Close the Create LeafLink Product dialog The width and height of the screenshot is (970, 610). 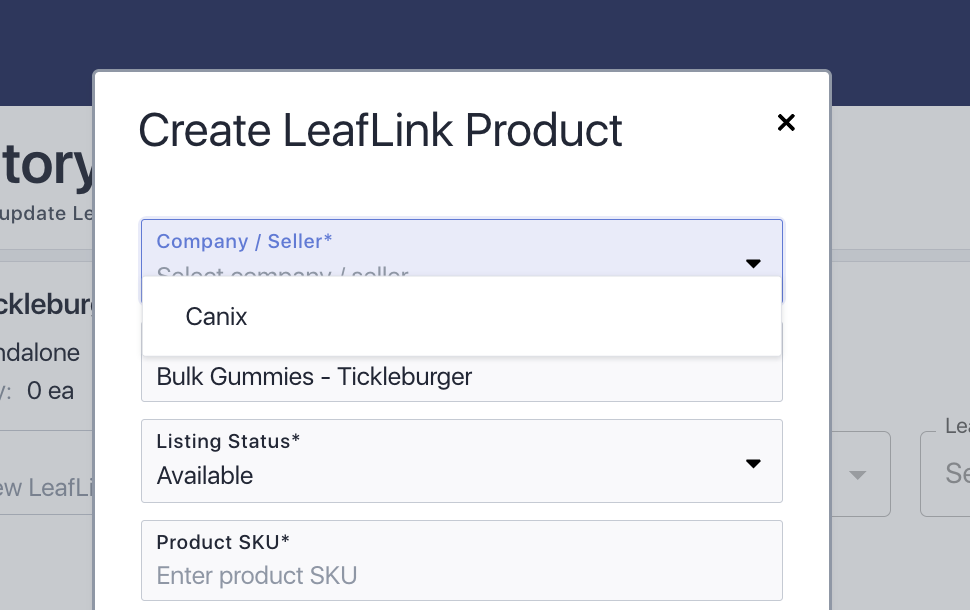click(x=786, y=123)
